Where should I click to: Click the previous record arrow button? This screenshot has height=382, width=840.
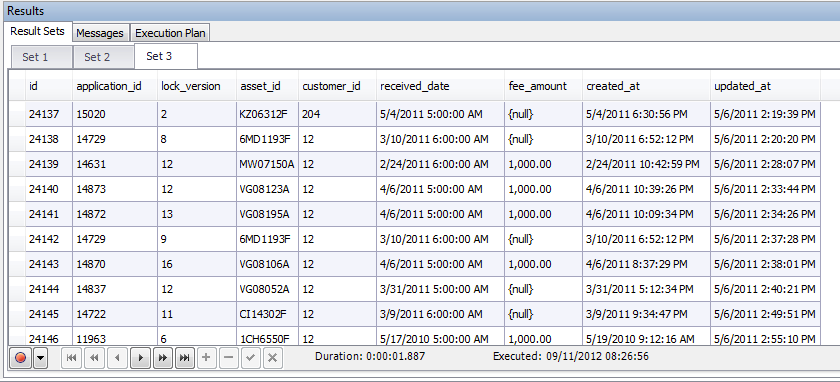click(x=117, y=358)
